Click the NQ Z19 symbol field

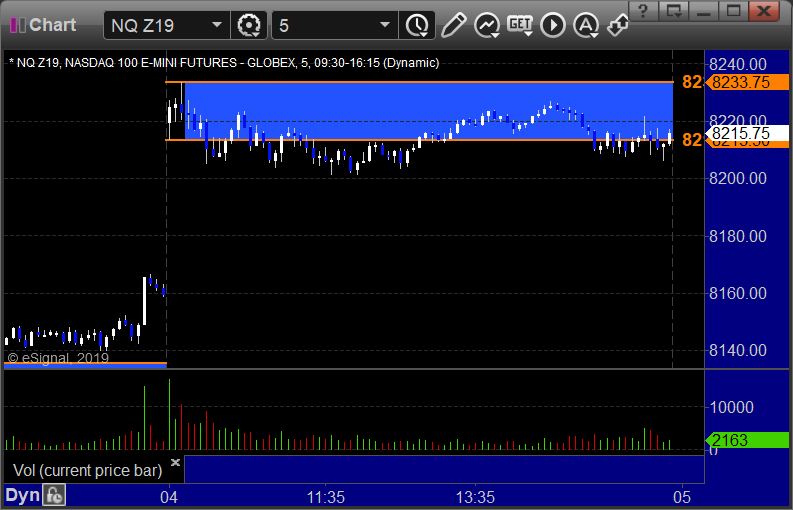coord(167,25)
